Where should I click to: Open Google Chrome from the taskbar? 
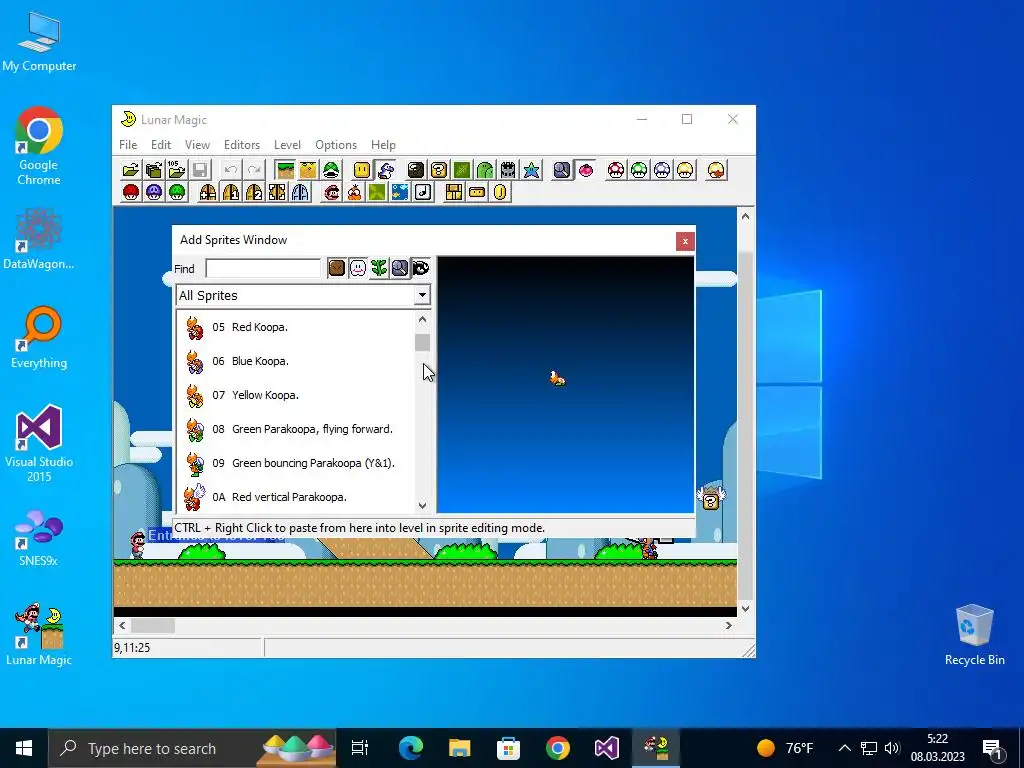point(558,748)
